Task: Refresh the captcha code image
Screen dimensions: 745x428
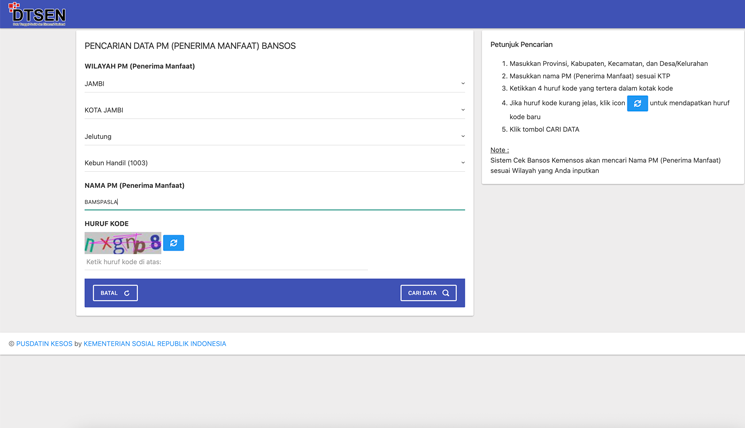Action: point(173,243)
